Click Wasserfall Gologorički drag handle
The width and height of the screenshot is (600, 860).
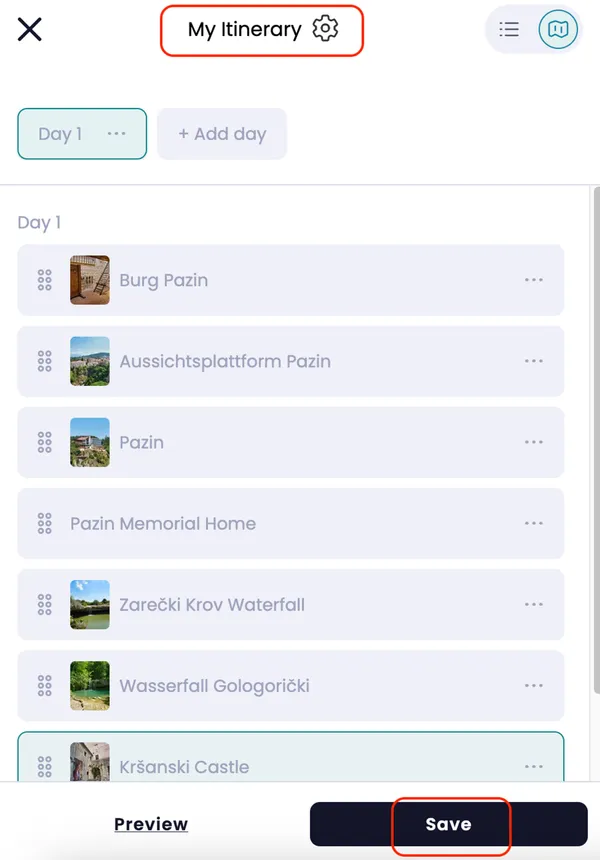point(44,685)
